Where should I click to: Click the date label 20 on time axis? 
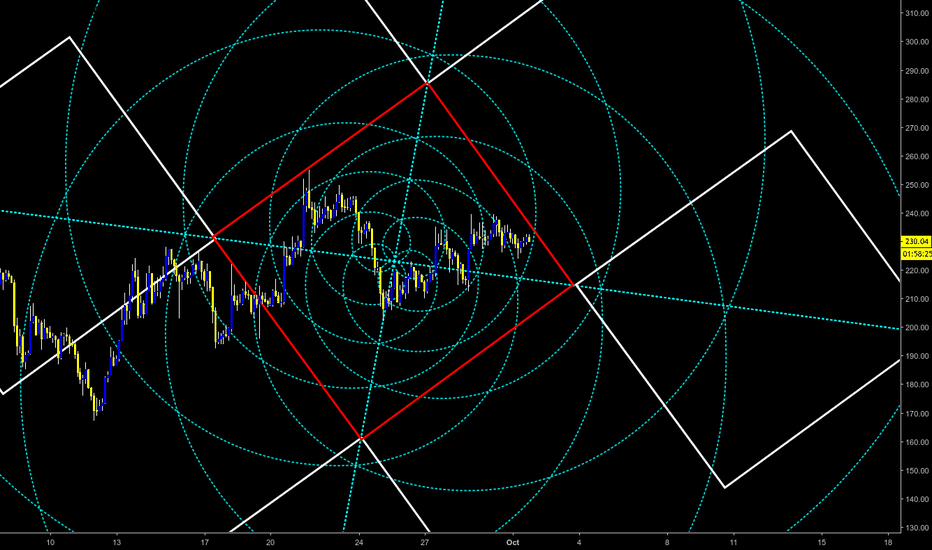point(270,542)
